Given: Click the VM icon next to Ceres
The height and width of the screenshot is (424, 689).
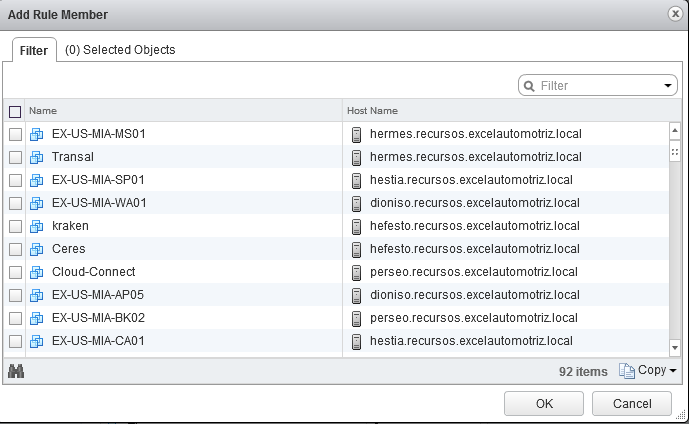Looking at the screenshot, I should [36, 249].
